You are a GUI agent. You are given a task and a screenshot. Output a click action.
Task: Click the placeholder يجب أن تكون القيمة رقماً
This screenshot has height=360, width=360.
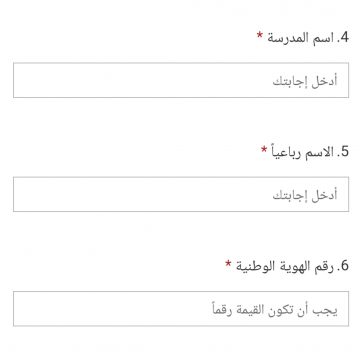coord(274,310)
